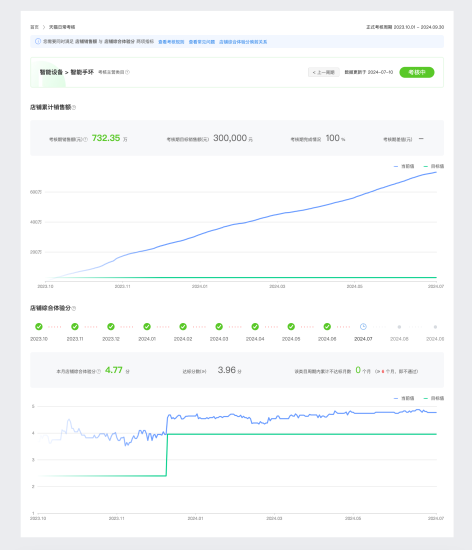This screenshot has height=550, width=472.
Task: Select the 2024.04 green check milestone
Action: pos(255,327)
